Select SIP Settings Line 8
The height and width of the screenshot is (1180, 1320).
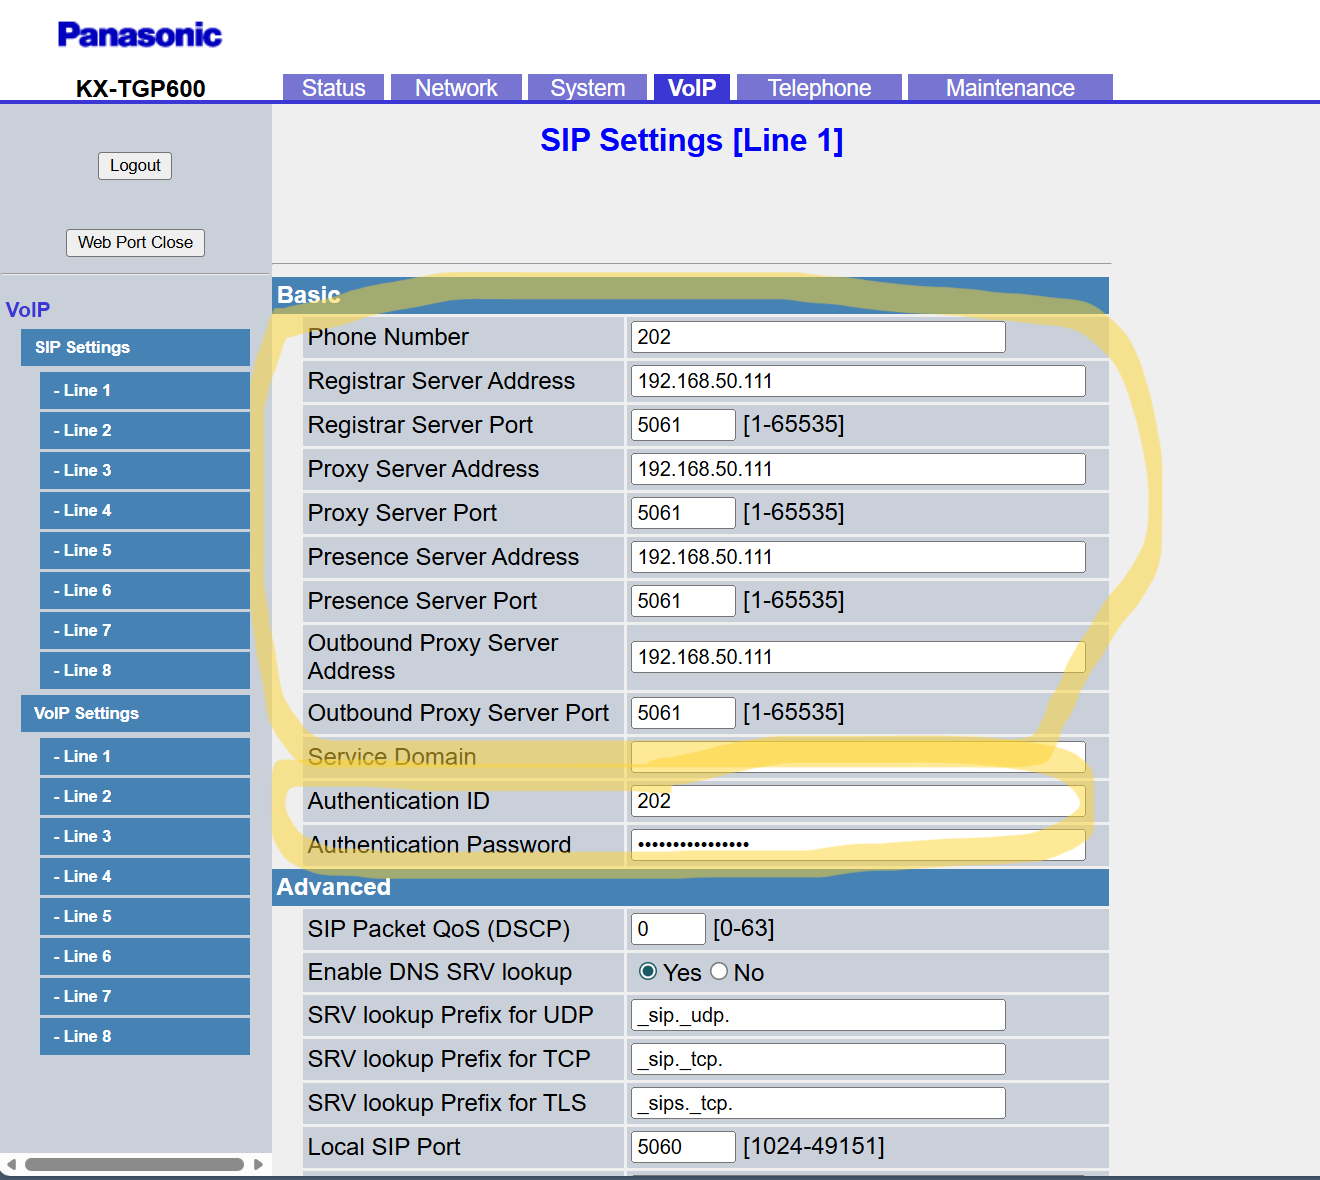tap(145, 670)
